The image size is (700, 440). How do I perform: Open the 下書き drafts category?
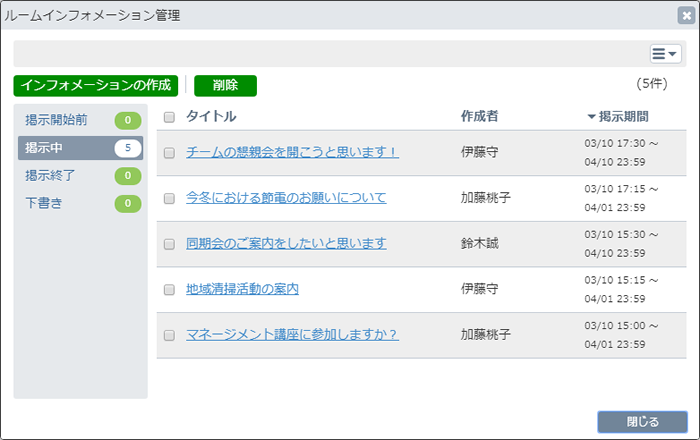(x=43, y=203)
